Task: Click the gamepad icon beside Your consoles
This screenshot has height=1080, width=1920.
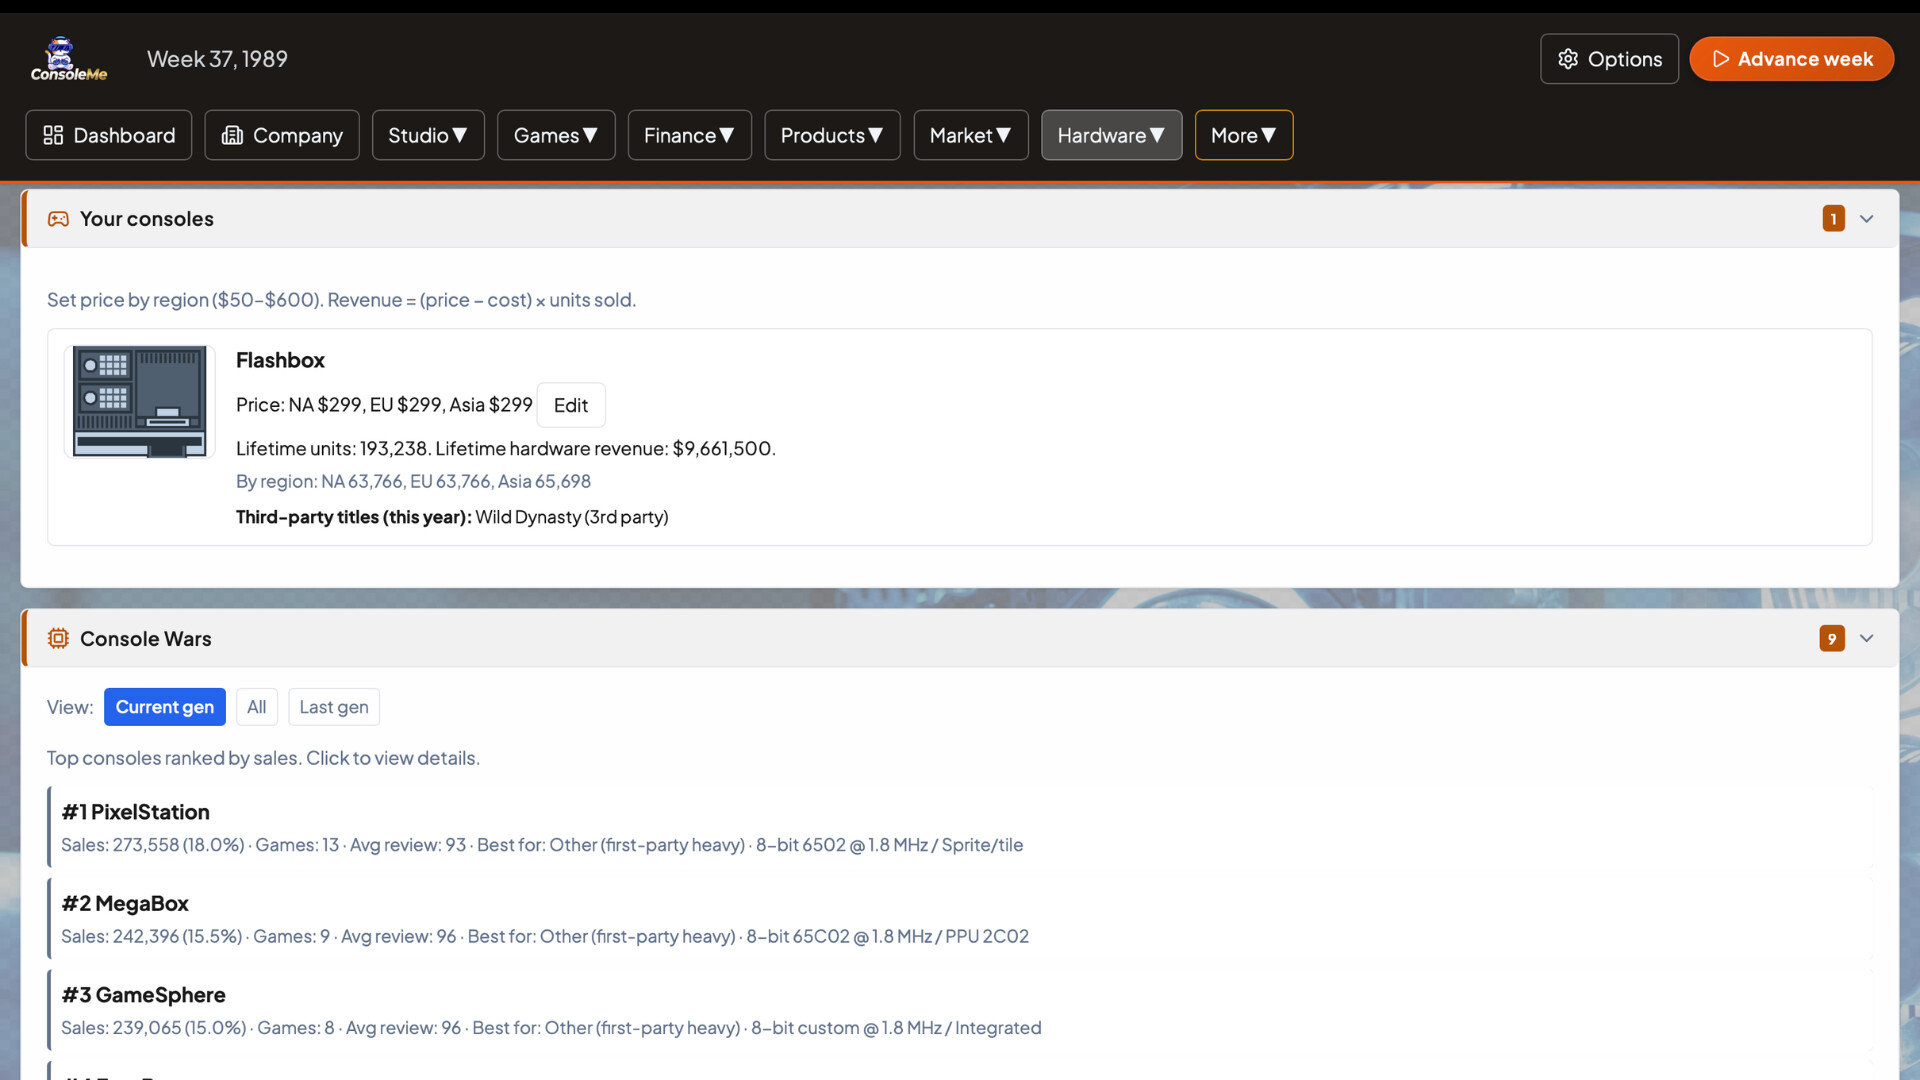Action: click(58, 218)
